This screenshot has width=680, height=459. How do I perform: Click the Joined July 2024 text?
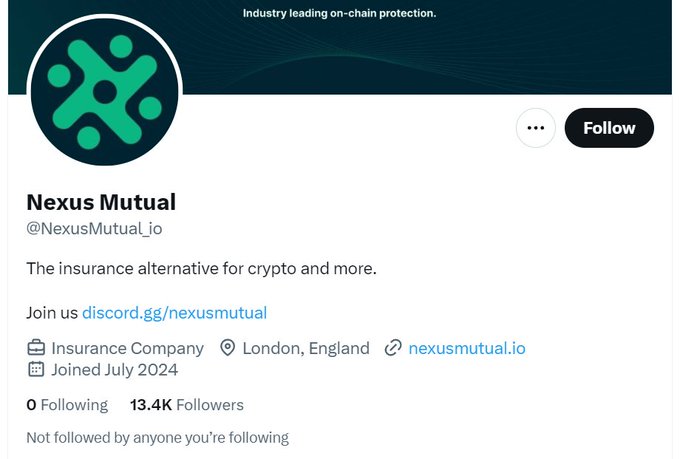click(114, 369)
